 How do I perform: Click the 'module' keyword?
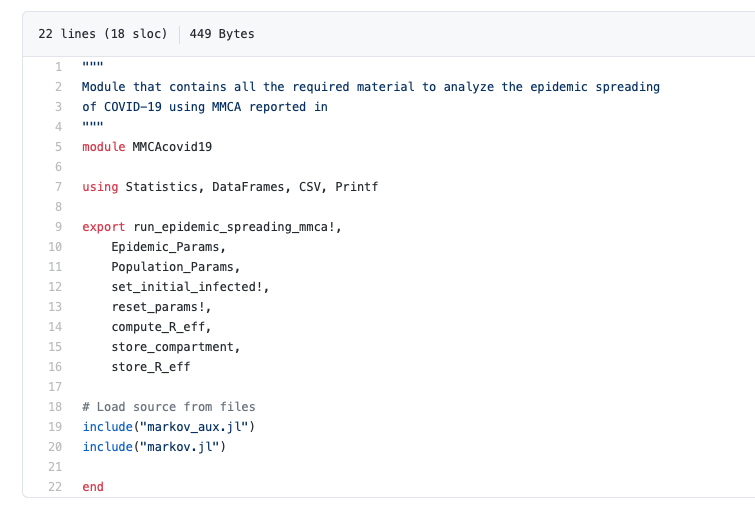(104, 146)
